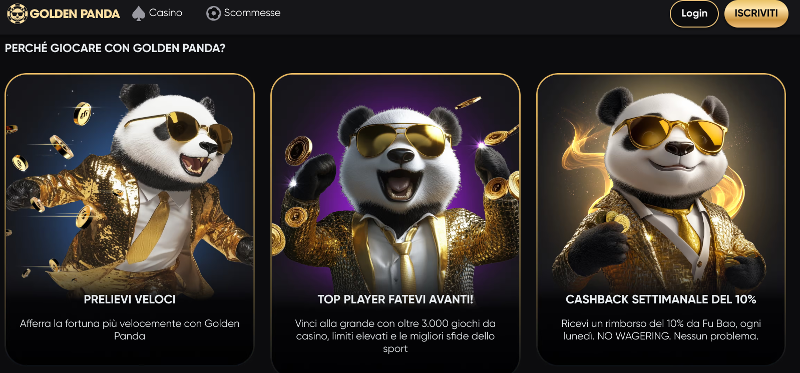The height and width of the screenshot is (373, 800).
Task: Click the ISCRIVITI sign-up button
Action: tap(756, 14)
